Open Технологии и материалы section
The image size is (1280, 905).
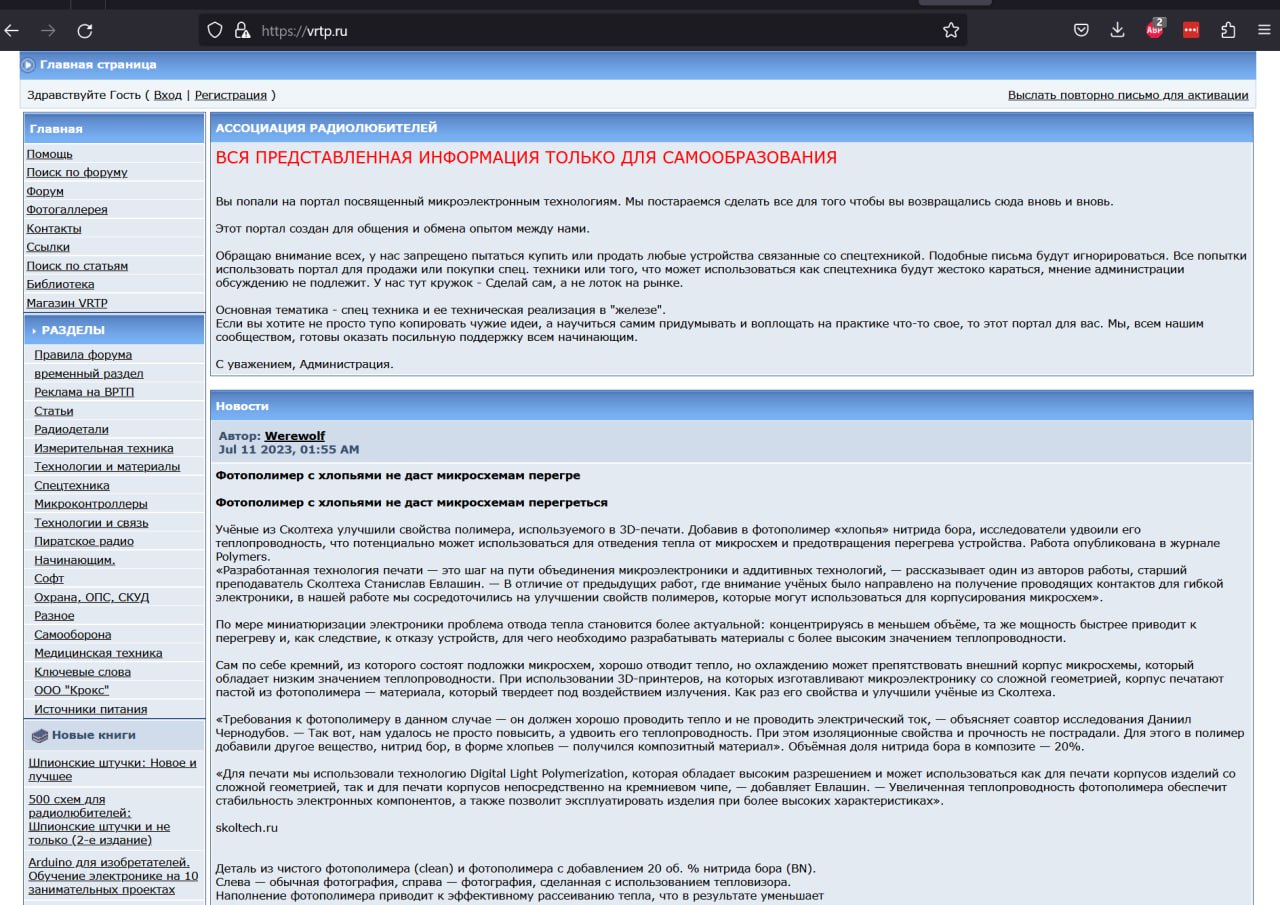point(107,467)
